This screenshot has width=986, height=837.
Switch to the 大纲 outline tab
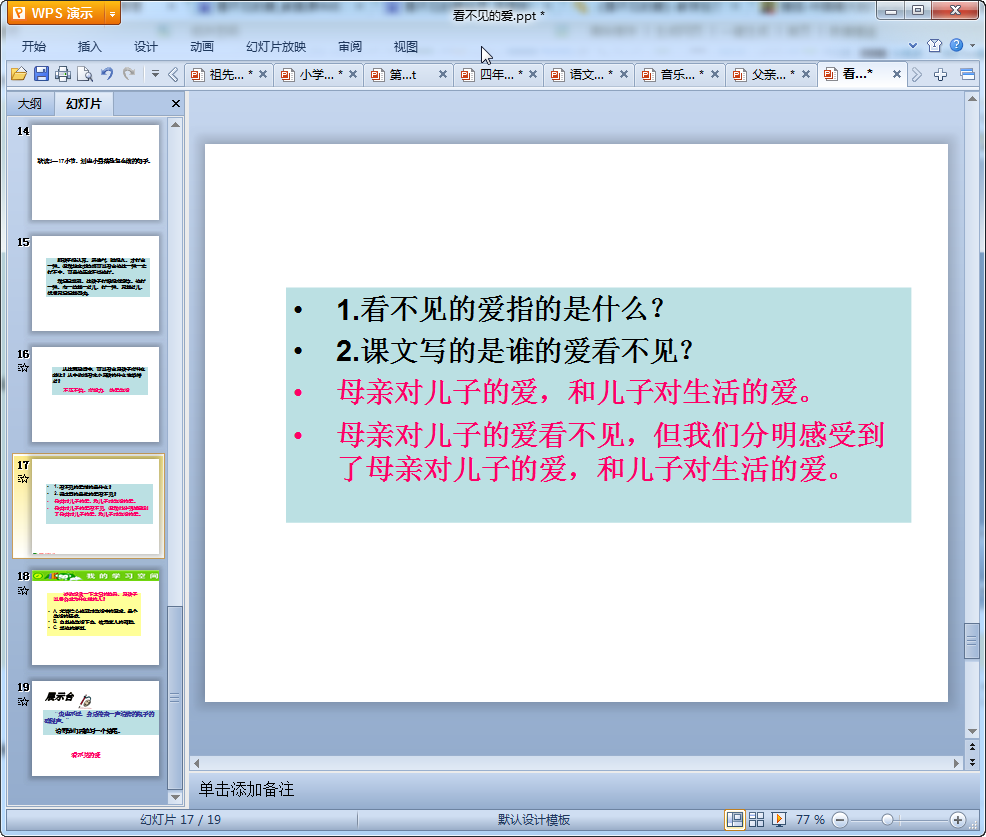pyautogui.click(x=30, y=104)
